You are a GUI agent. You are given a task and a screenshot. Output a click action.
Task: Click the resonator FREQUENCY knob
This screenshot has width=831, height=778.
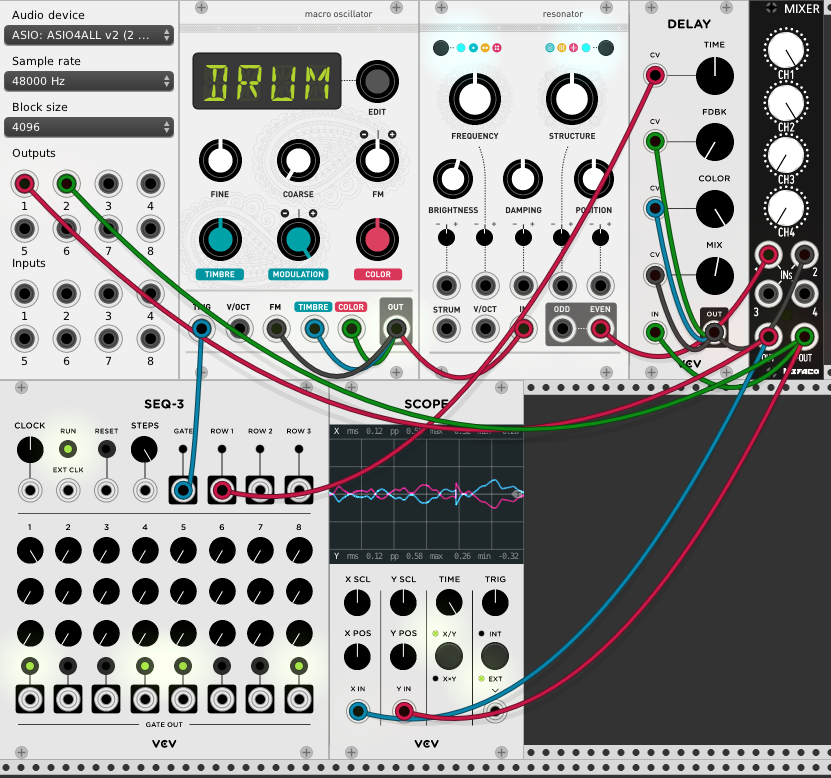pos(475,99)
